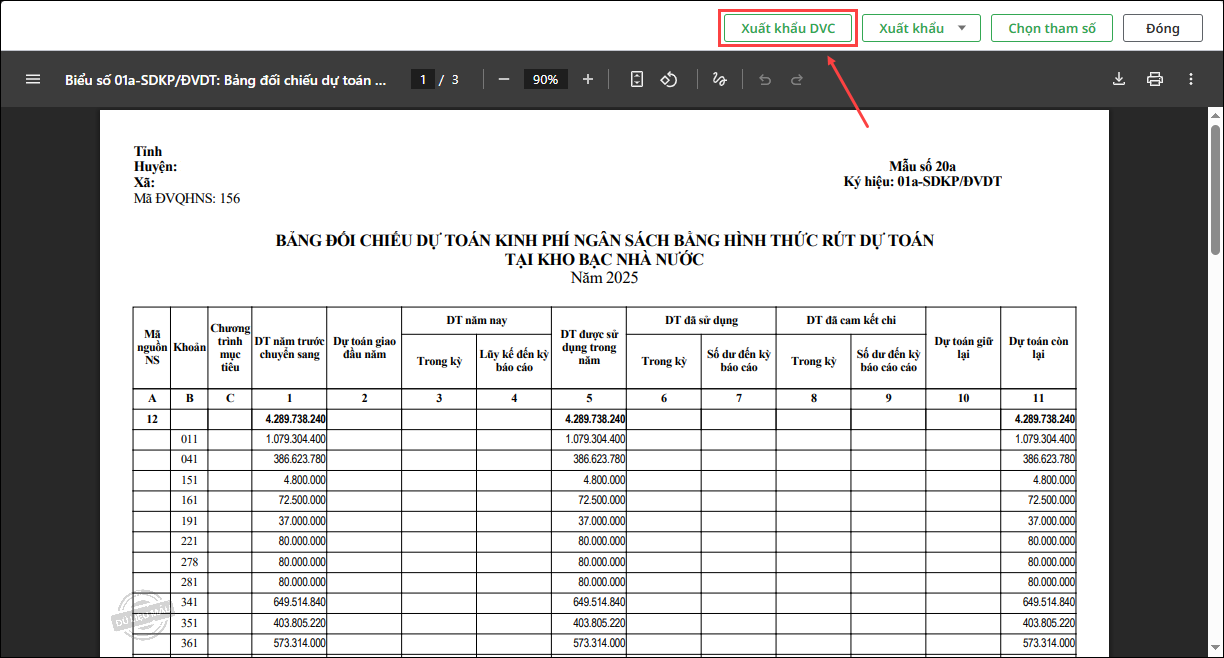
Task: Edit the current page number field
Action: [423, 79]
